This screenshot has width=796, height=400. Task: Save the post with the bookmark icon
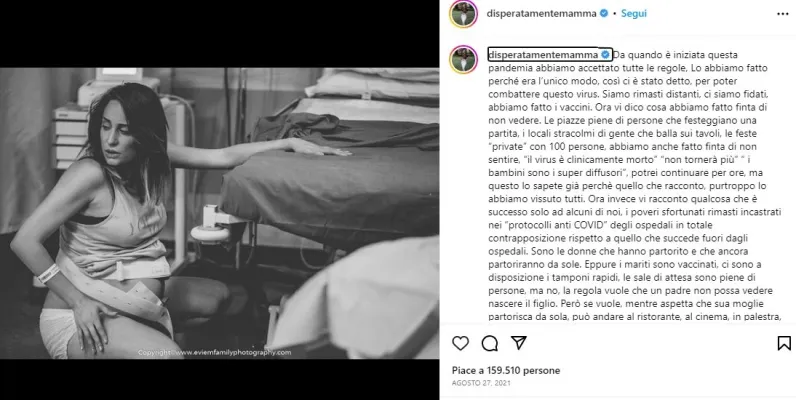click(784, 344)
